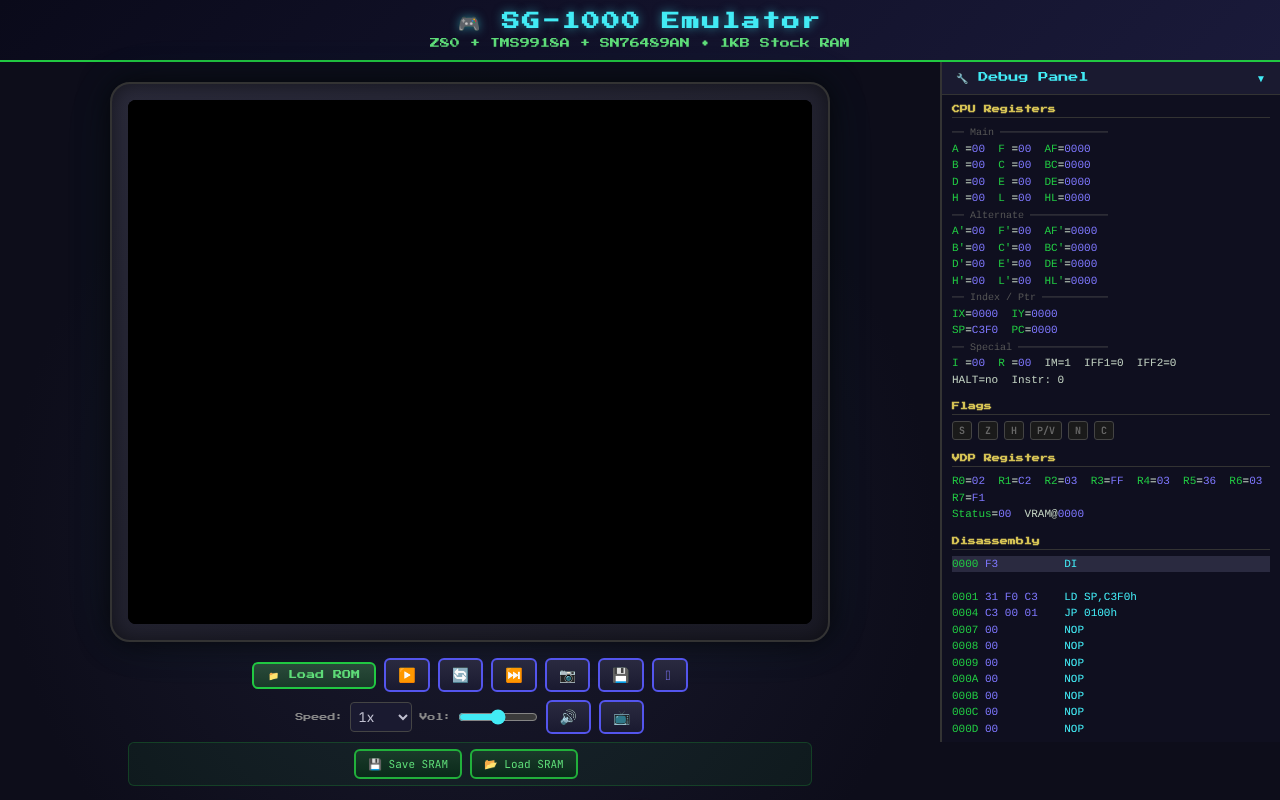
Task: Click Load ROM button
Action: pos(314,675)
